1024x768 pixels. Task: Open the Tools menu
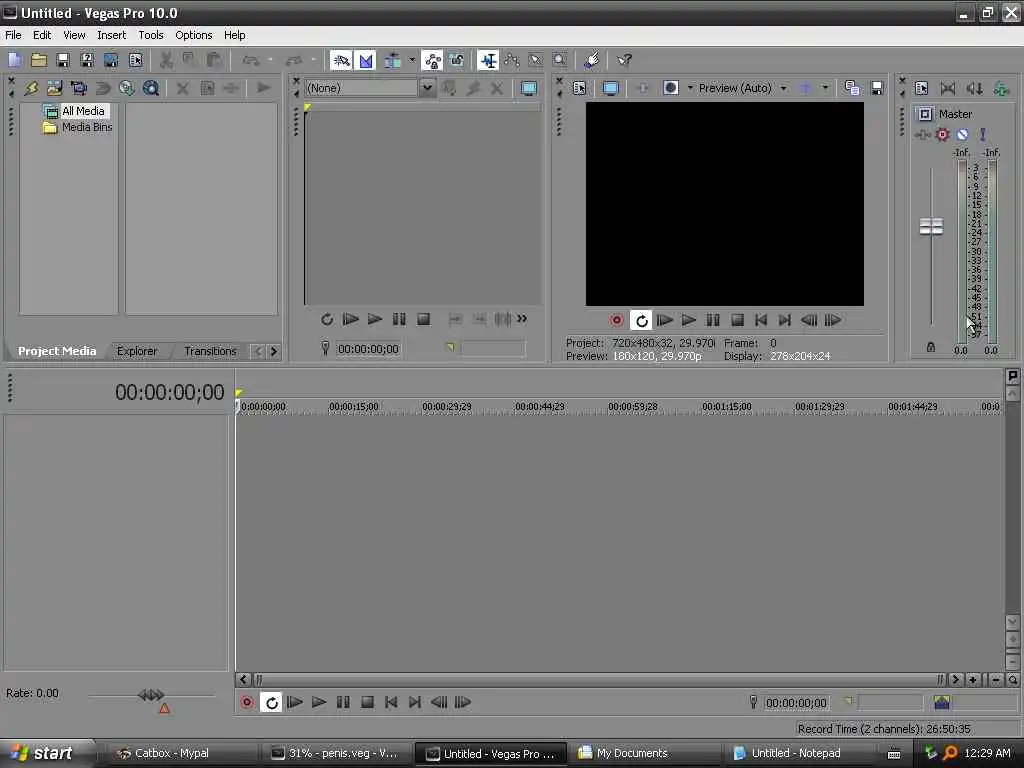(x=151, y=35)
